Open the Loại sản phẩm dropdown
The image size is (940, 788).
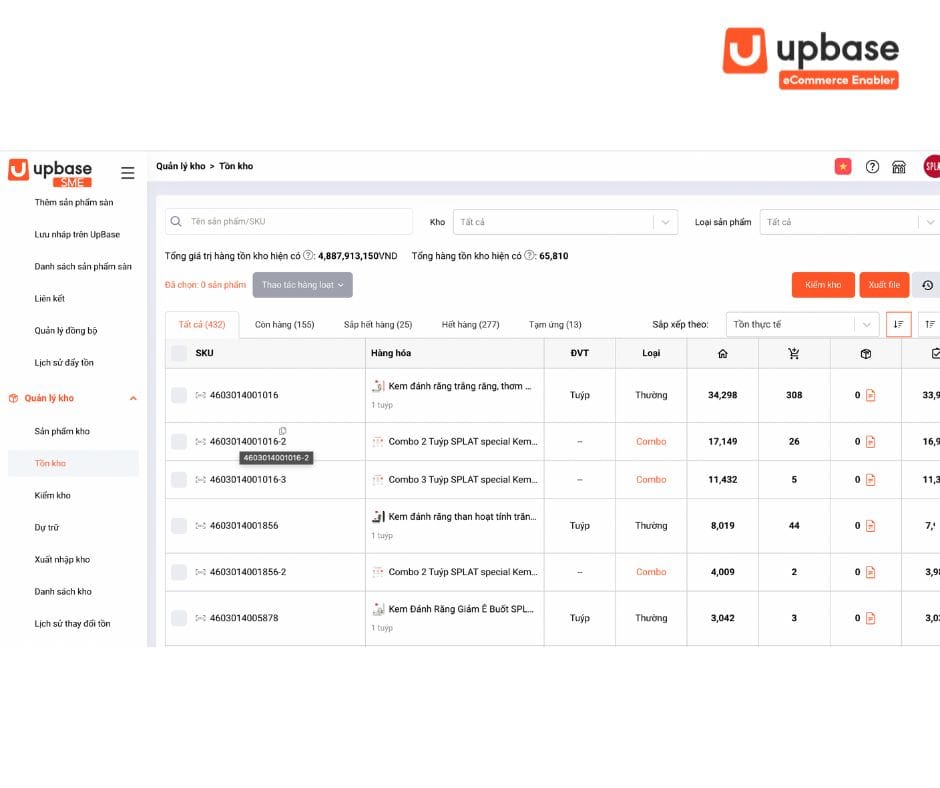848,221
